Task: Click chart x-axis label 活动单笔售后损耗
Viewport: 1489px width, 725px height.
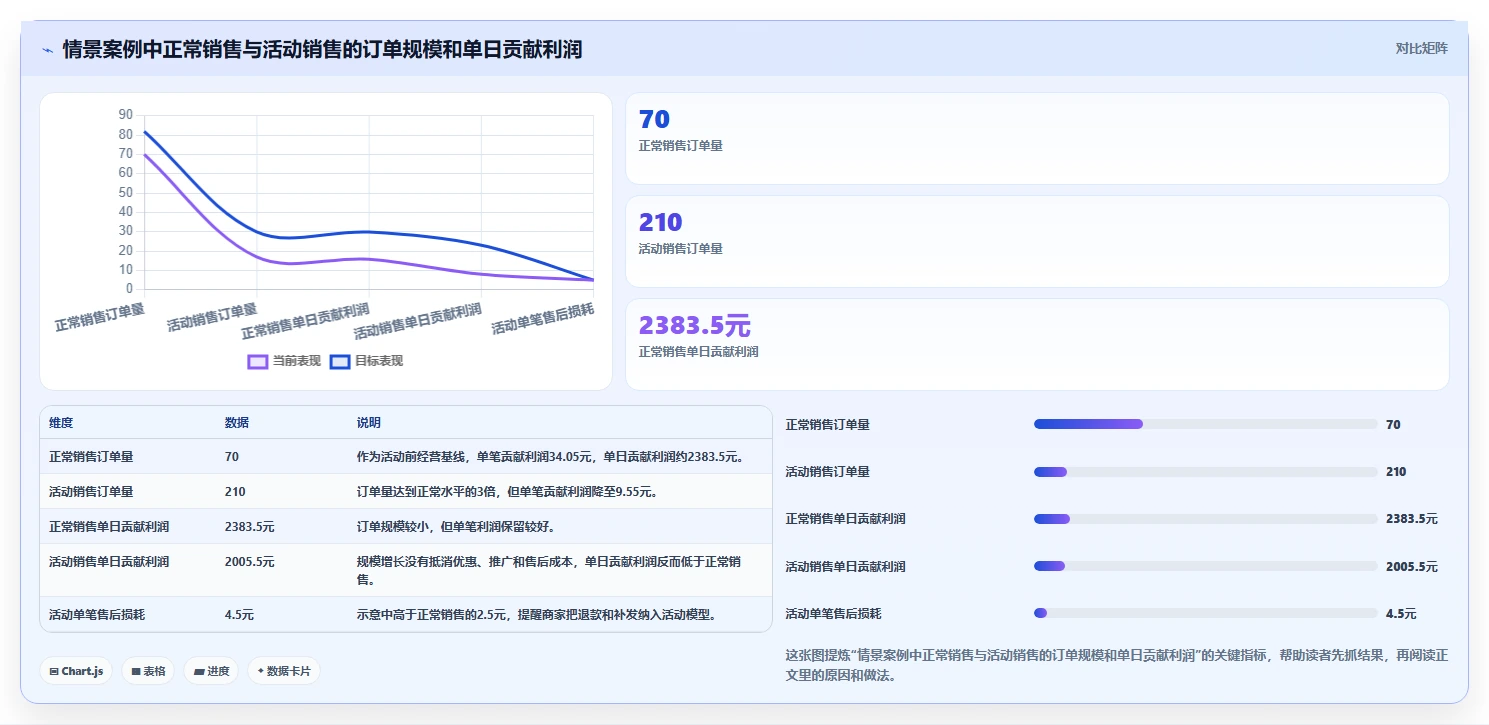Action: 542,319
